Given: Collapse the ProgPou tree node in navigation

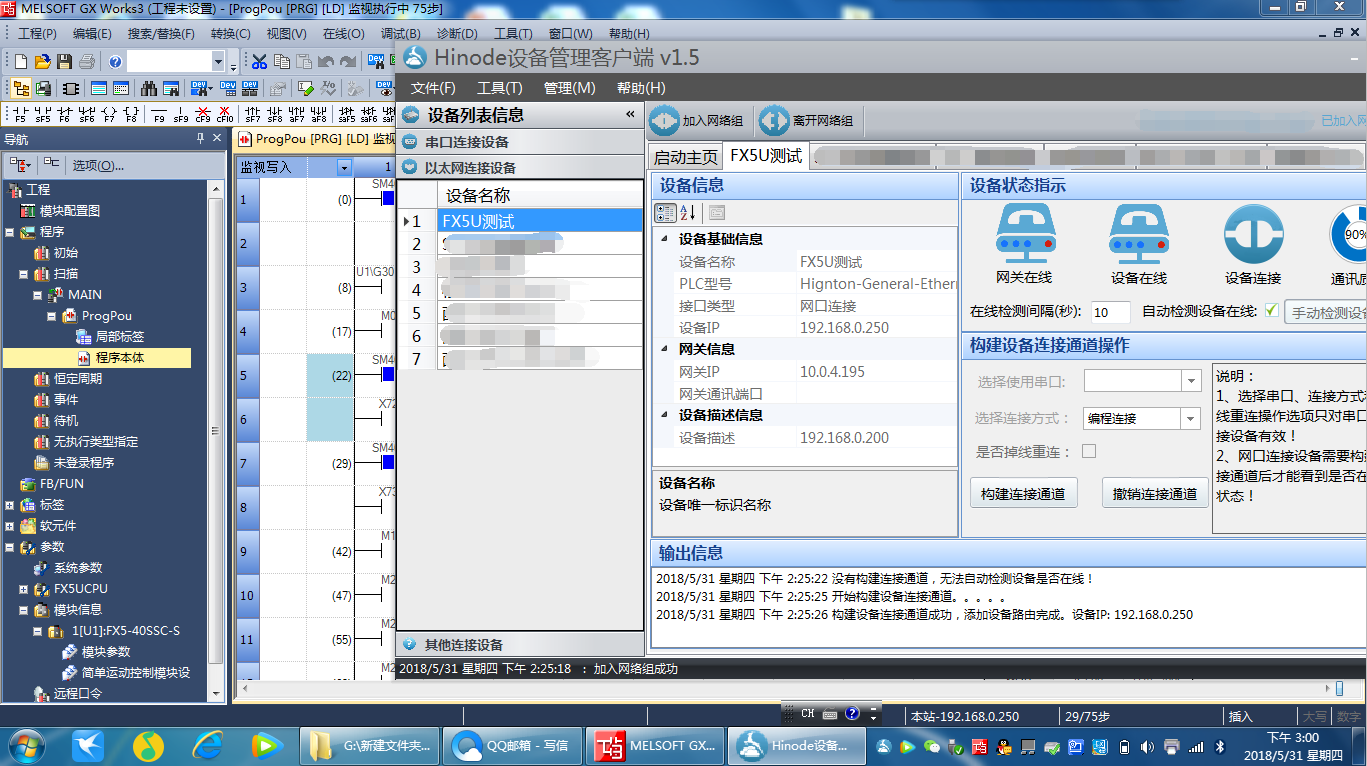Looking at the screenshot, I should pos(49,316).
